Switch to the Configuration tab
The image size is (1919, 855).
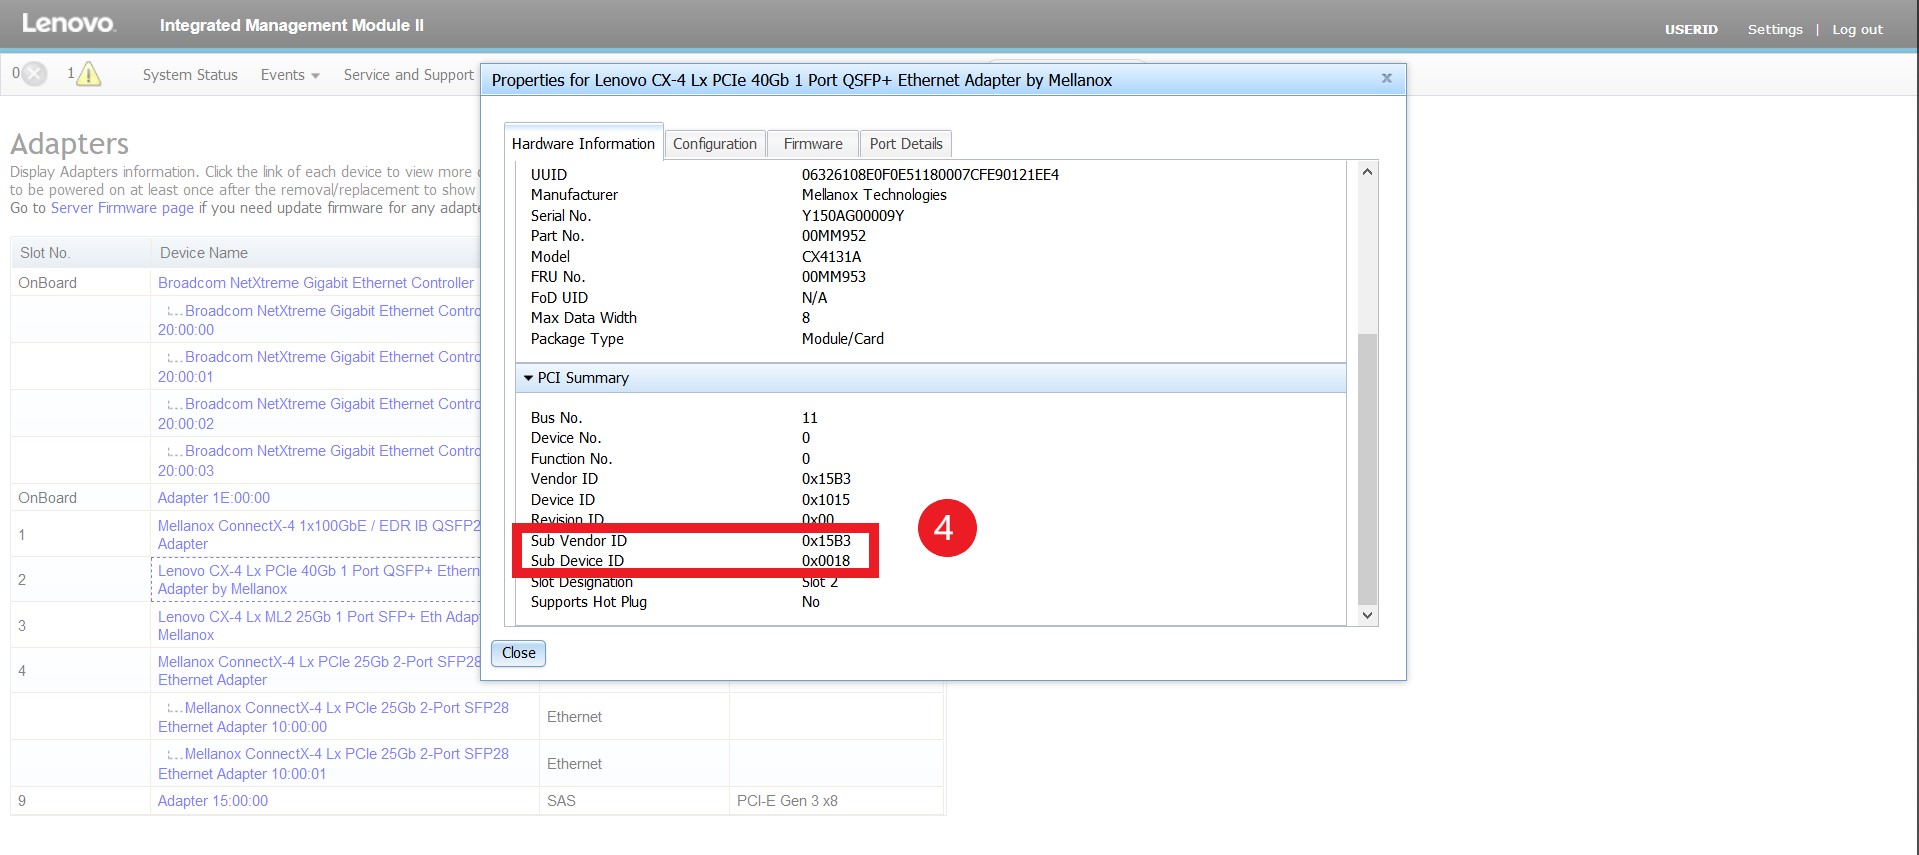714,144
